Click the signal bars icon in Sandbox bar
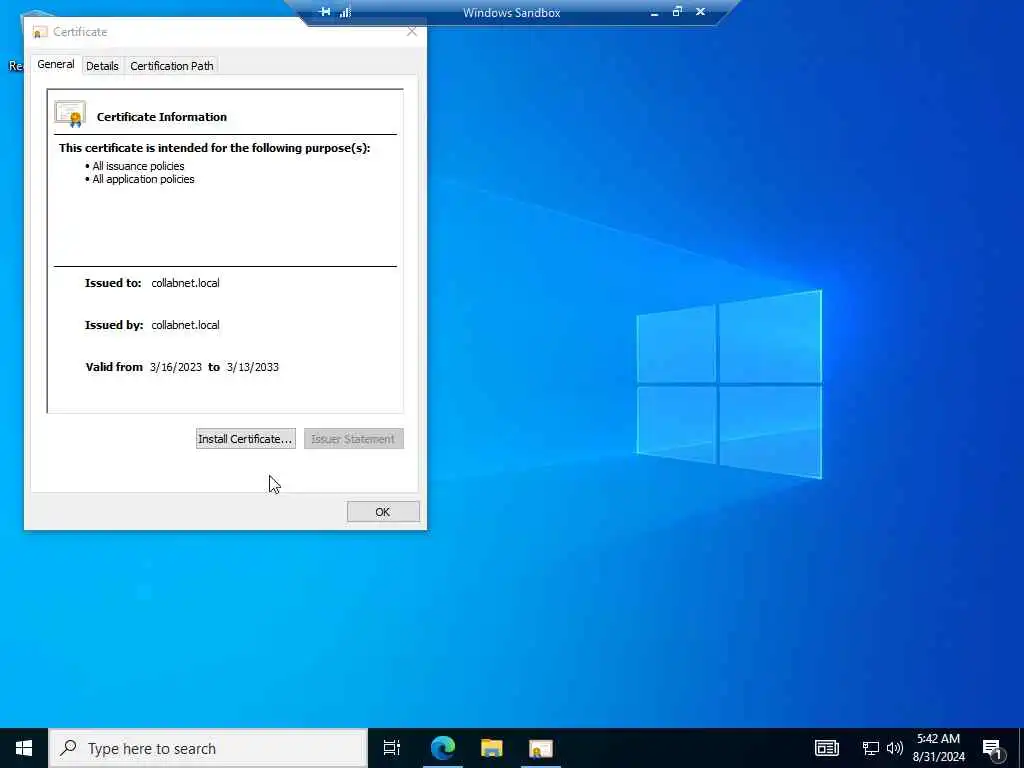This screenshot has width=1024, height=768. click(345, 12)
